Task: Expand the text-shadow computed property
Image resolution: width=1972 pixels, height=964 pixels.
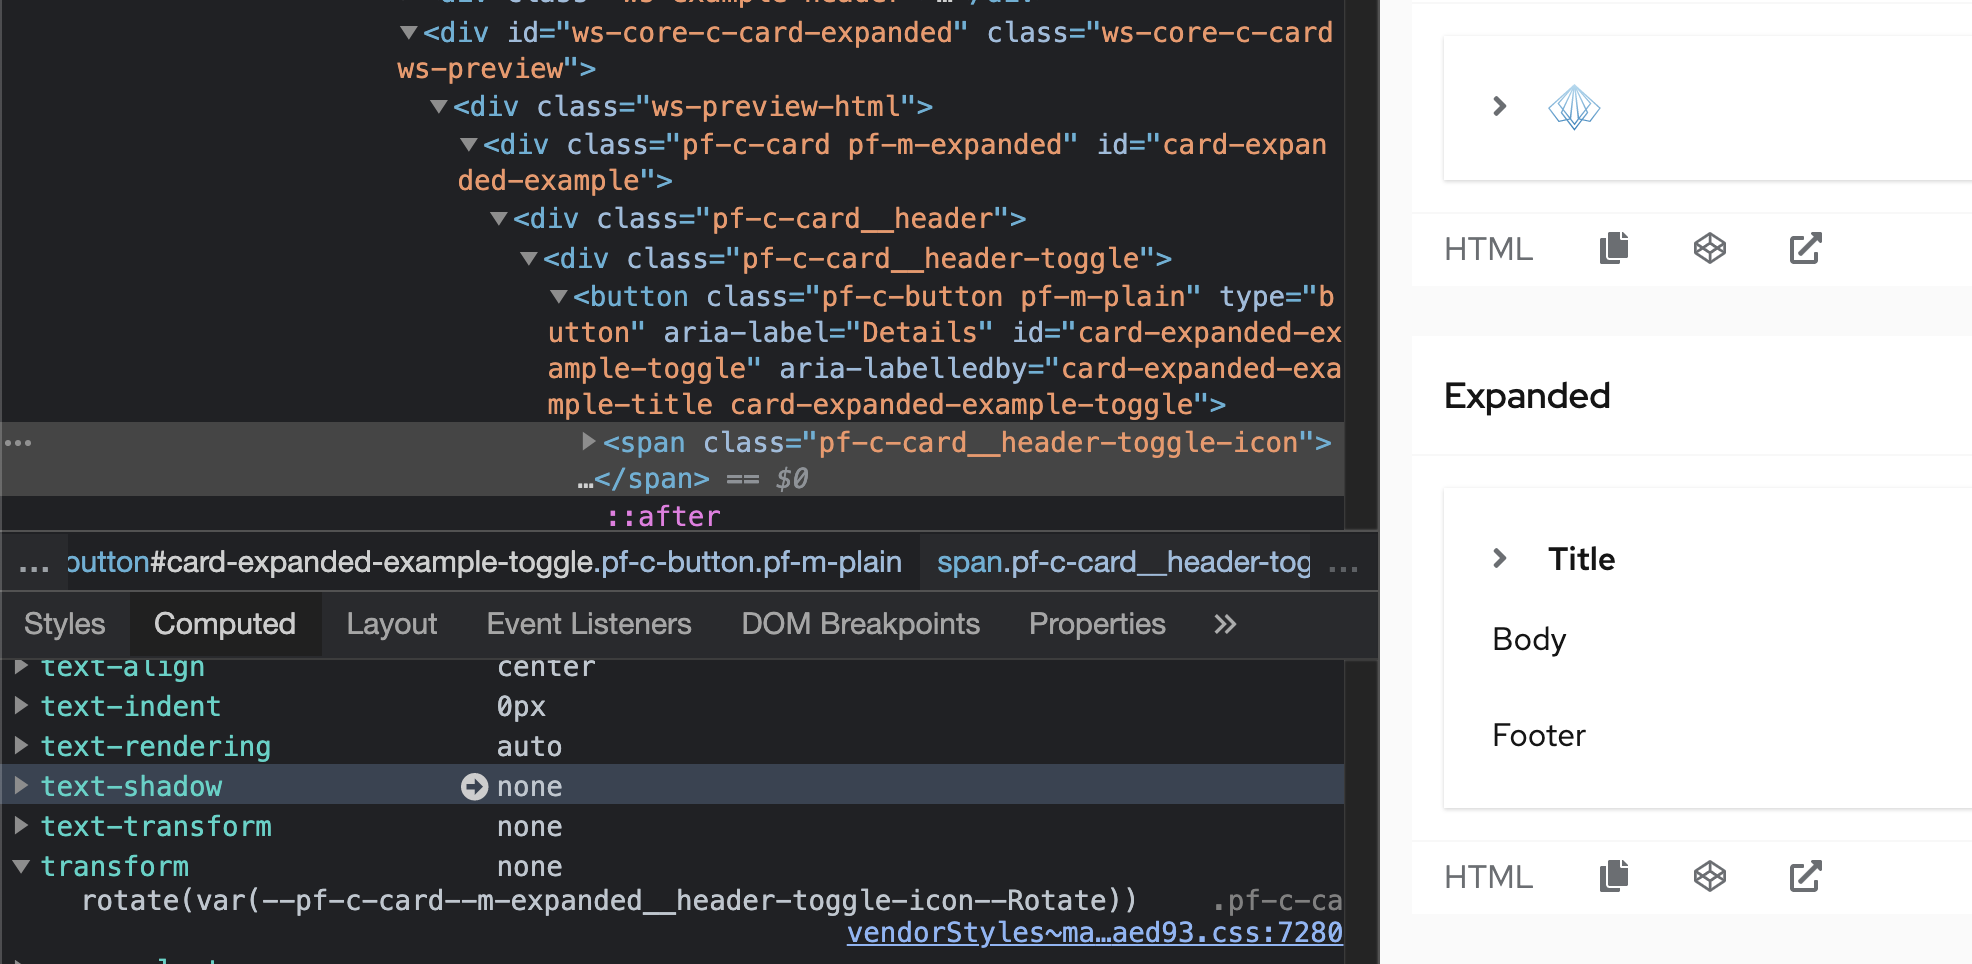Action: (x=20, y=786)
